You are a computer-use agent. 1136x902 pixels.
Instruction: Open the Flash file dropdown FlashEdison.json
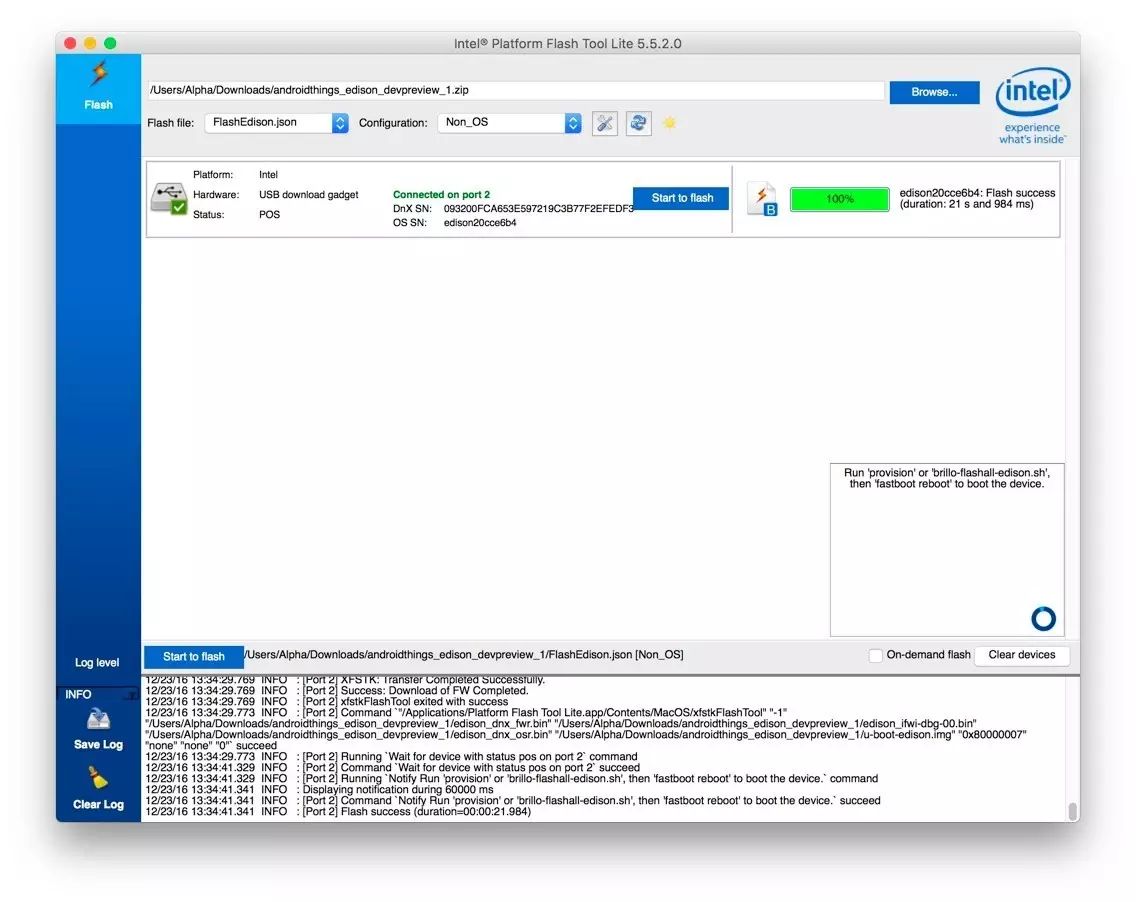coord(277,122)
